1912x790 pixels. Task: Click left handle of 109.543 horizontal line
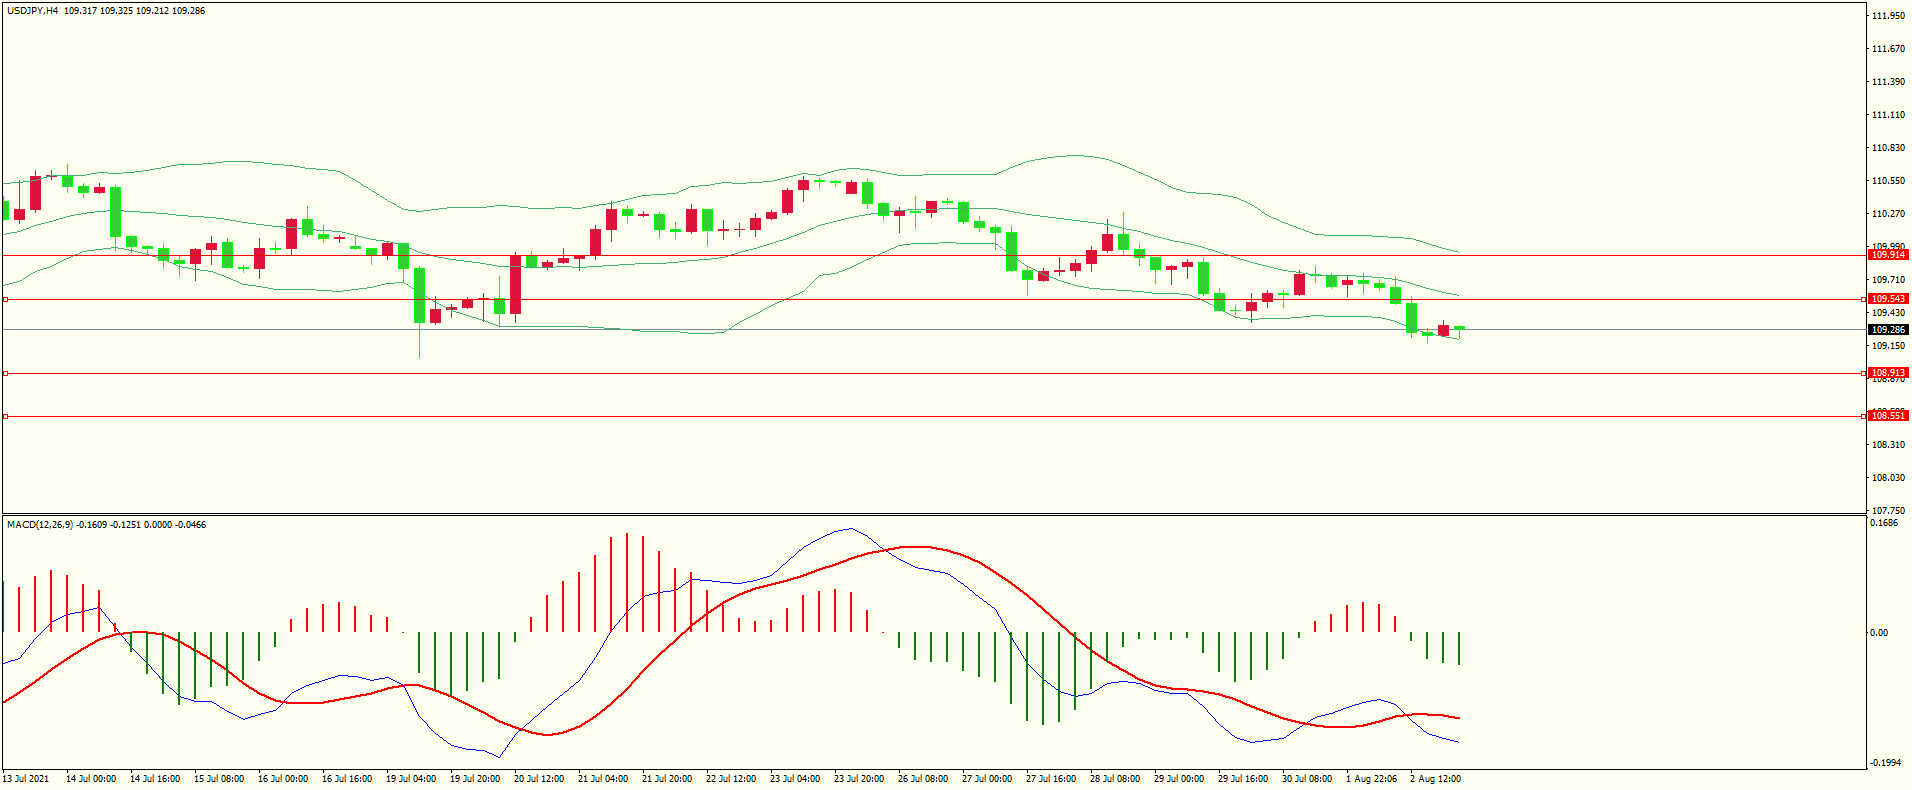coord(6,299)
